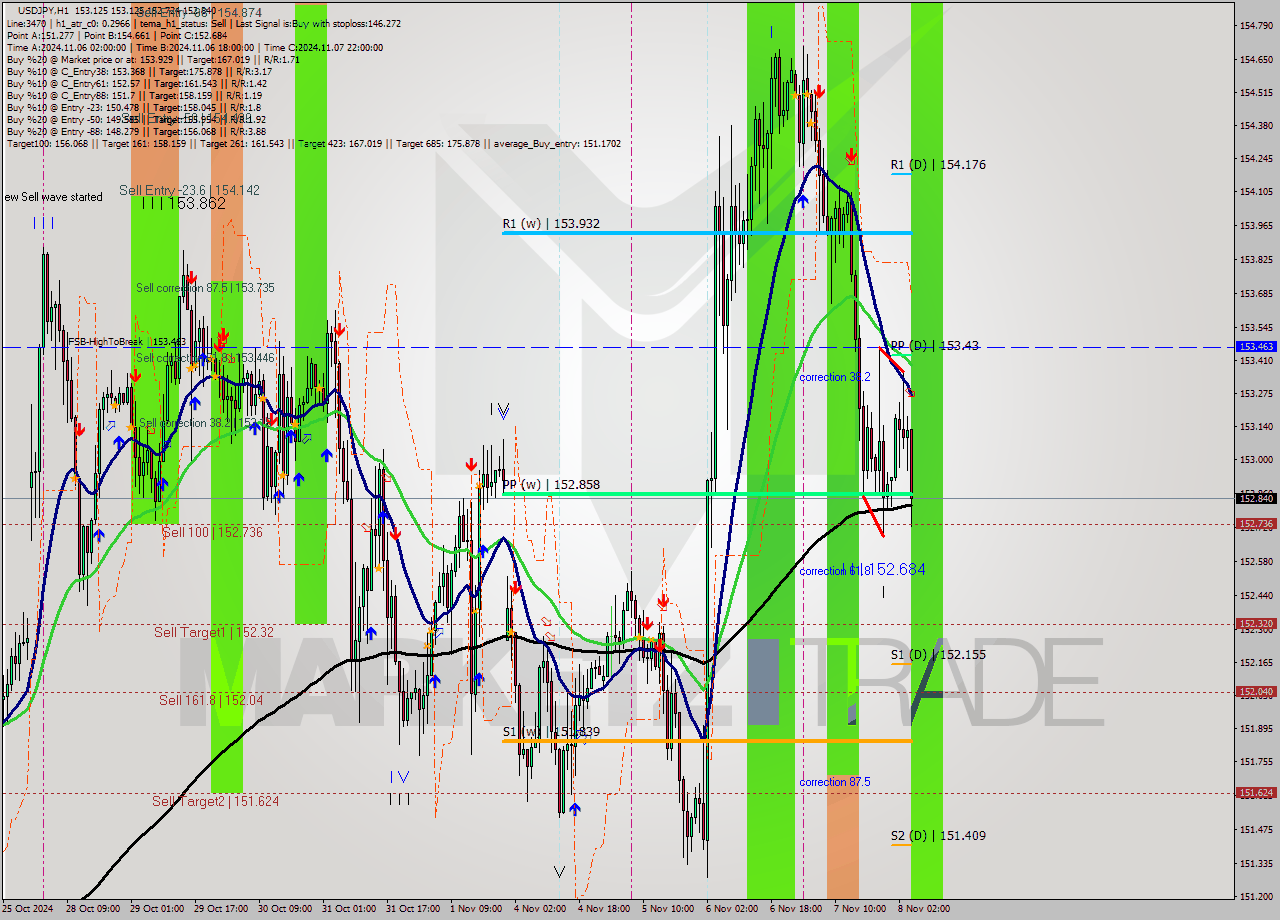Click the 152.840 current price tag on axis
Screen dimensions: 1280x920
1256,498
